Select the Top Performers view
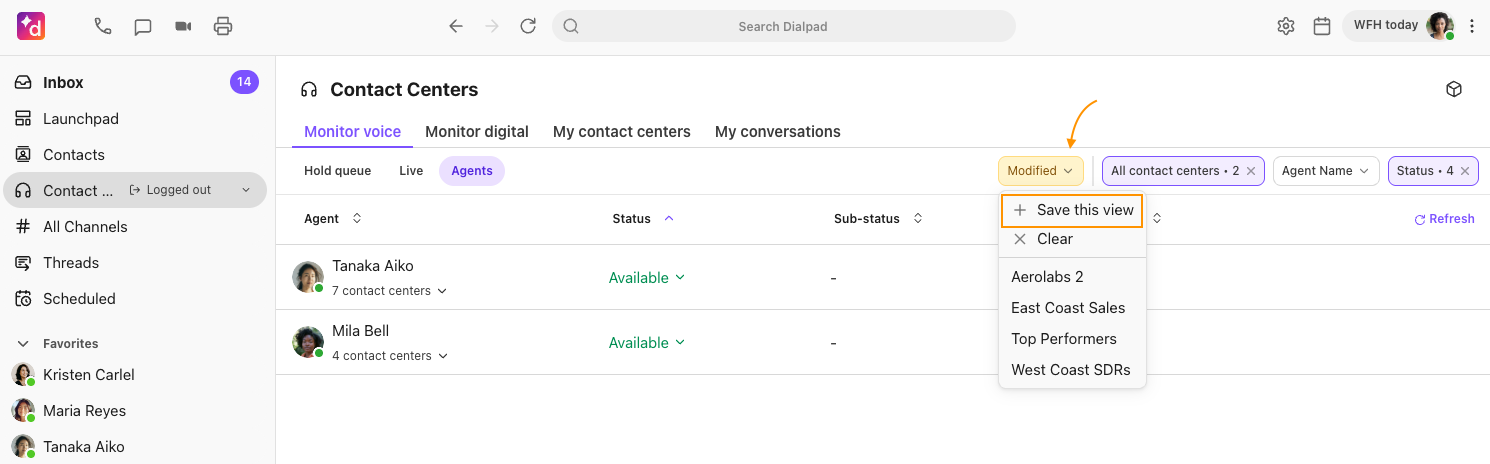The height and width of the screenshot is (464, 1490). pos(1072,339)
